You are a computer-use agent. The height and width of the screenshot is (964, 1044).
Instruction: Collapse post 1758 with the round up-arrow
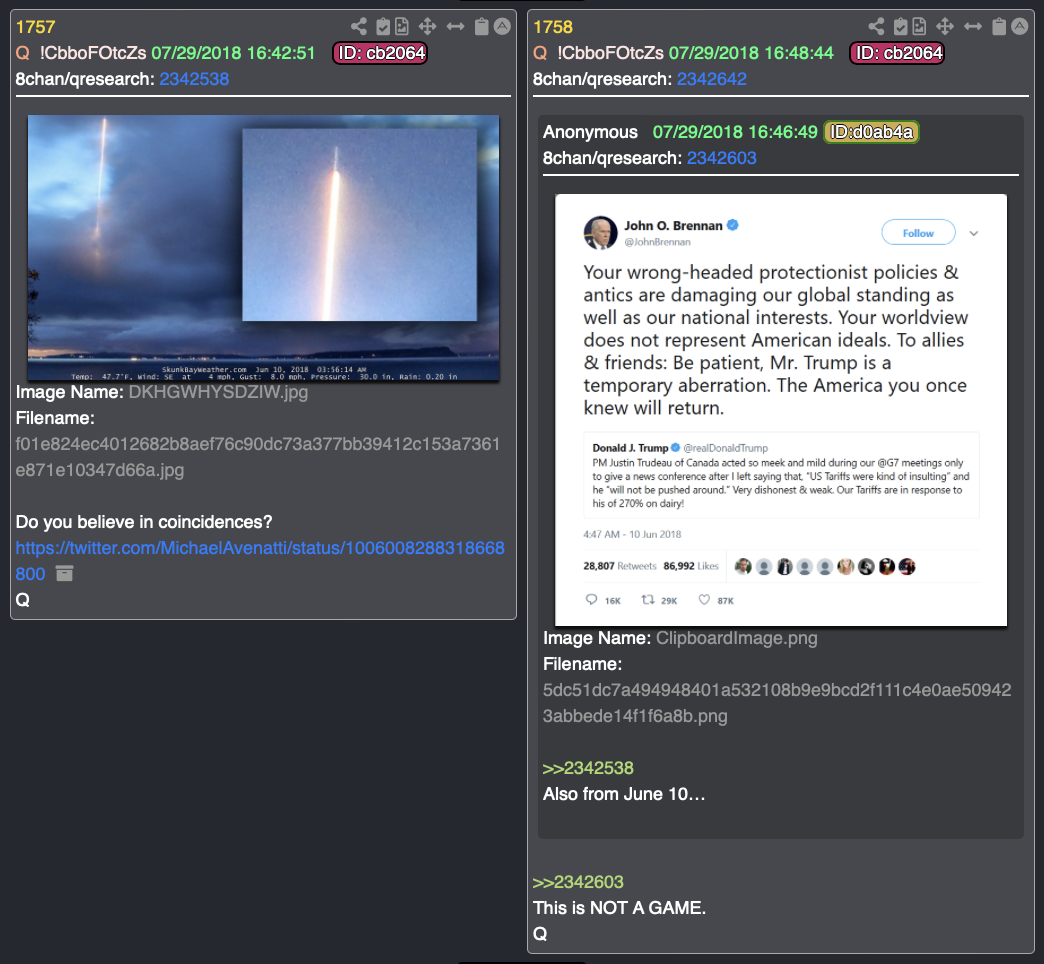(1020, 27)
